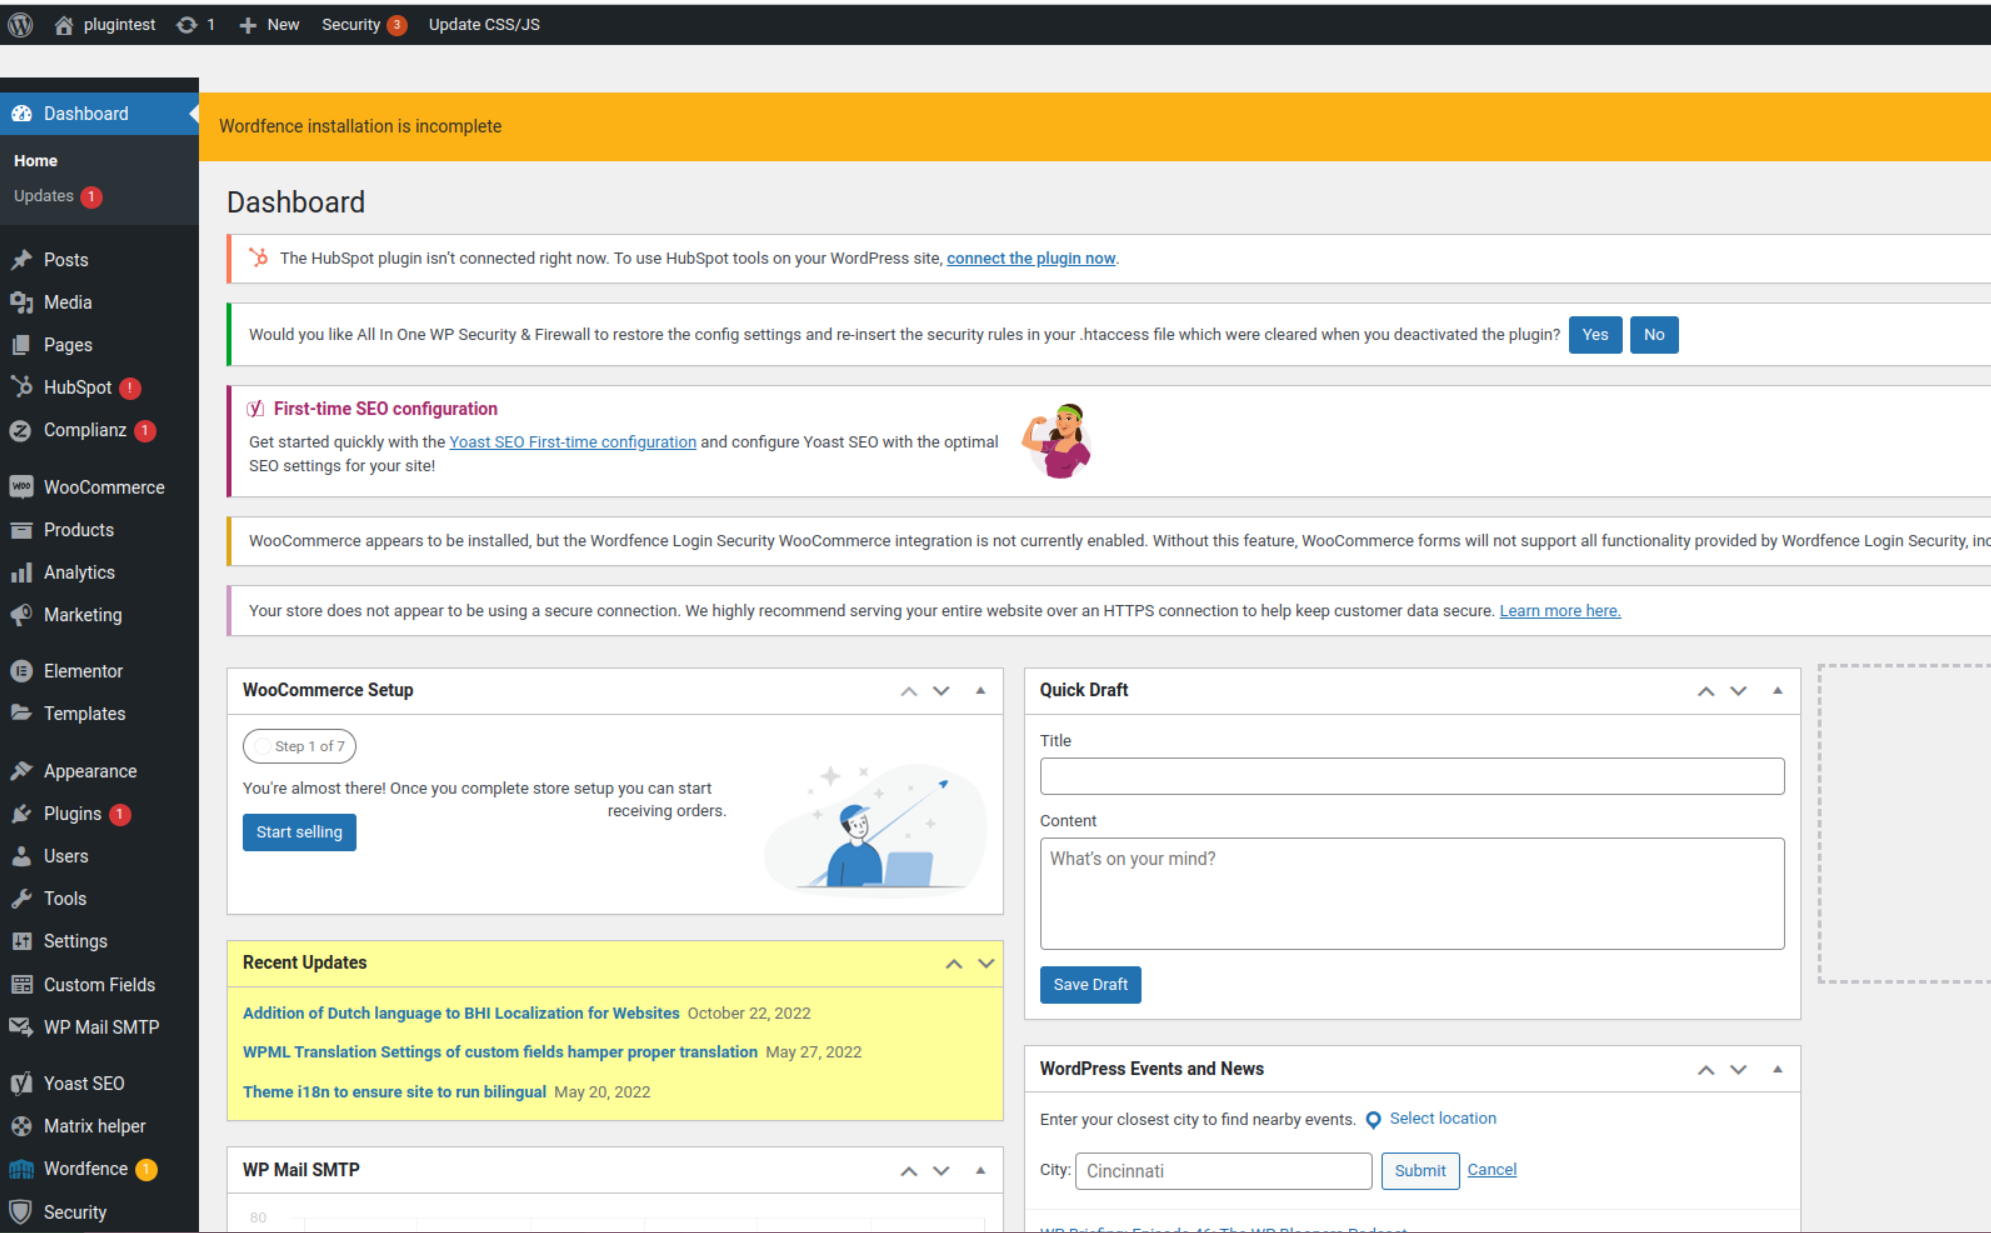Click the Users person icon
Viewport: 1991px width, 1233px height.
22,856
